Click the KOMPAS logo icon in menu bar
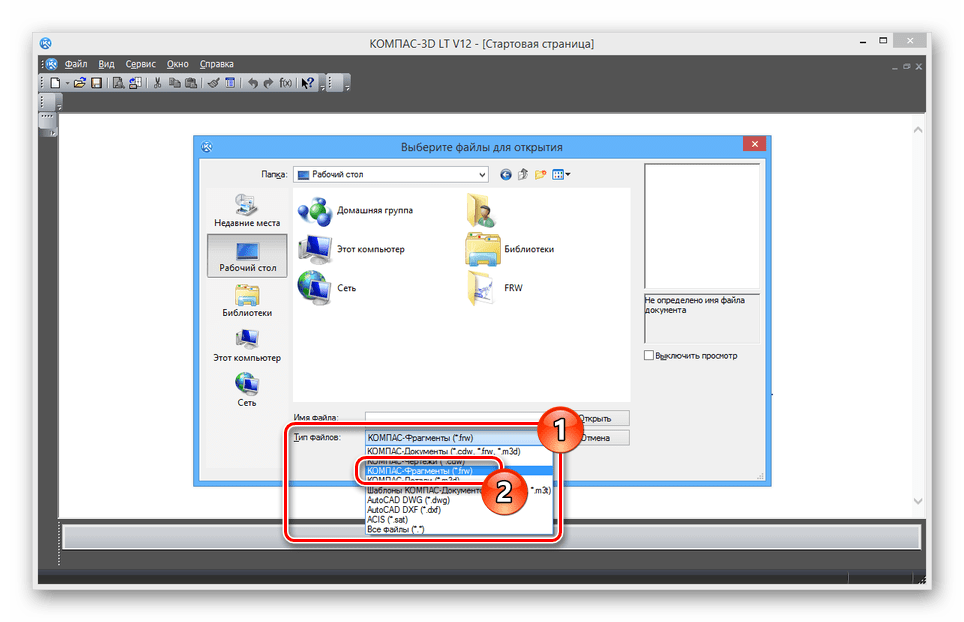Image resolution: width=964 pixels, height=622 pixels. [x=52, y=64]
